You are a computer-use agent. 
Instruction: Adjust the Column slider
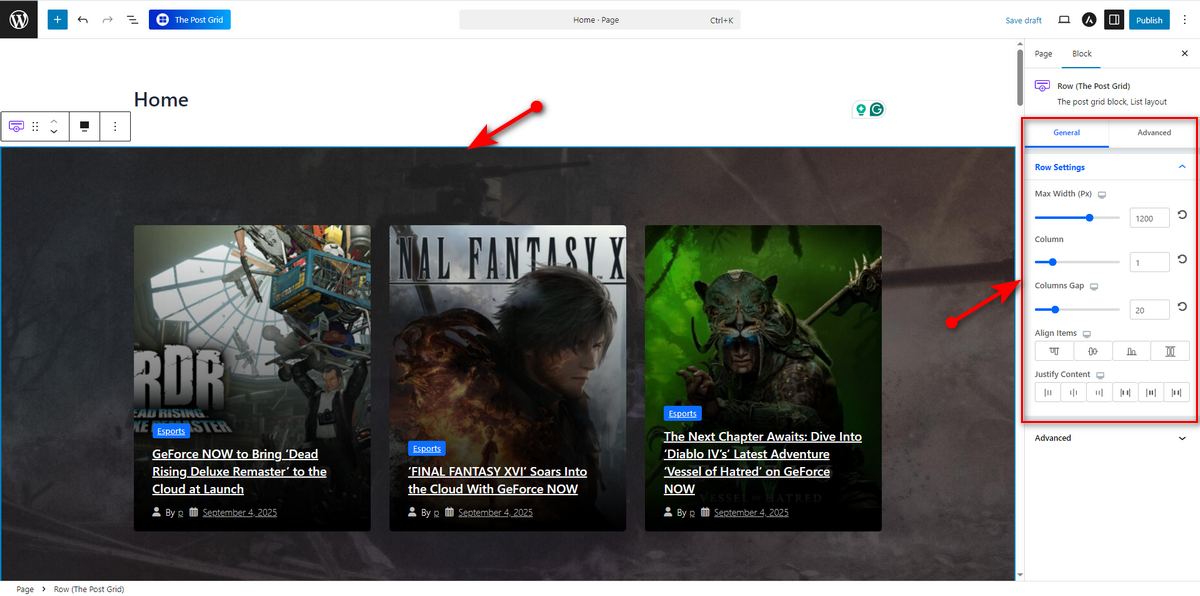1076,262
